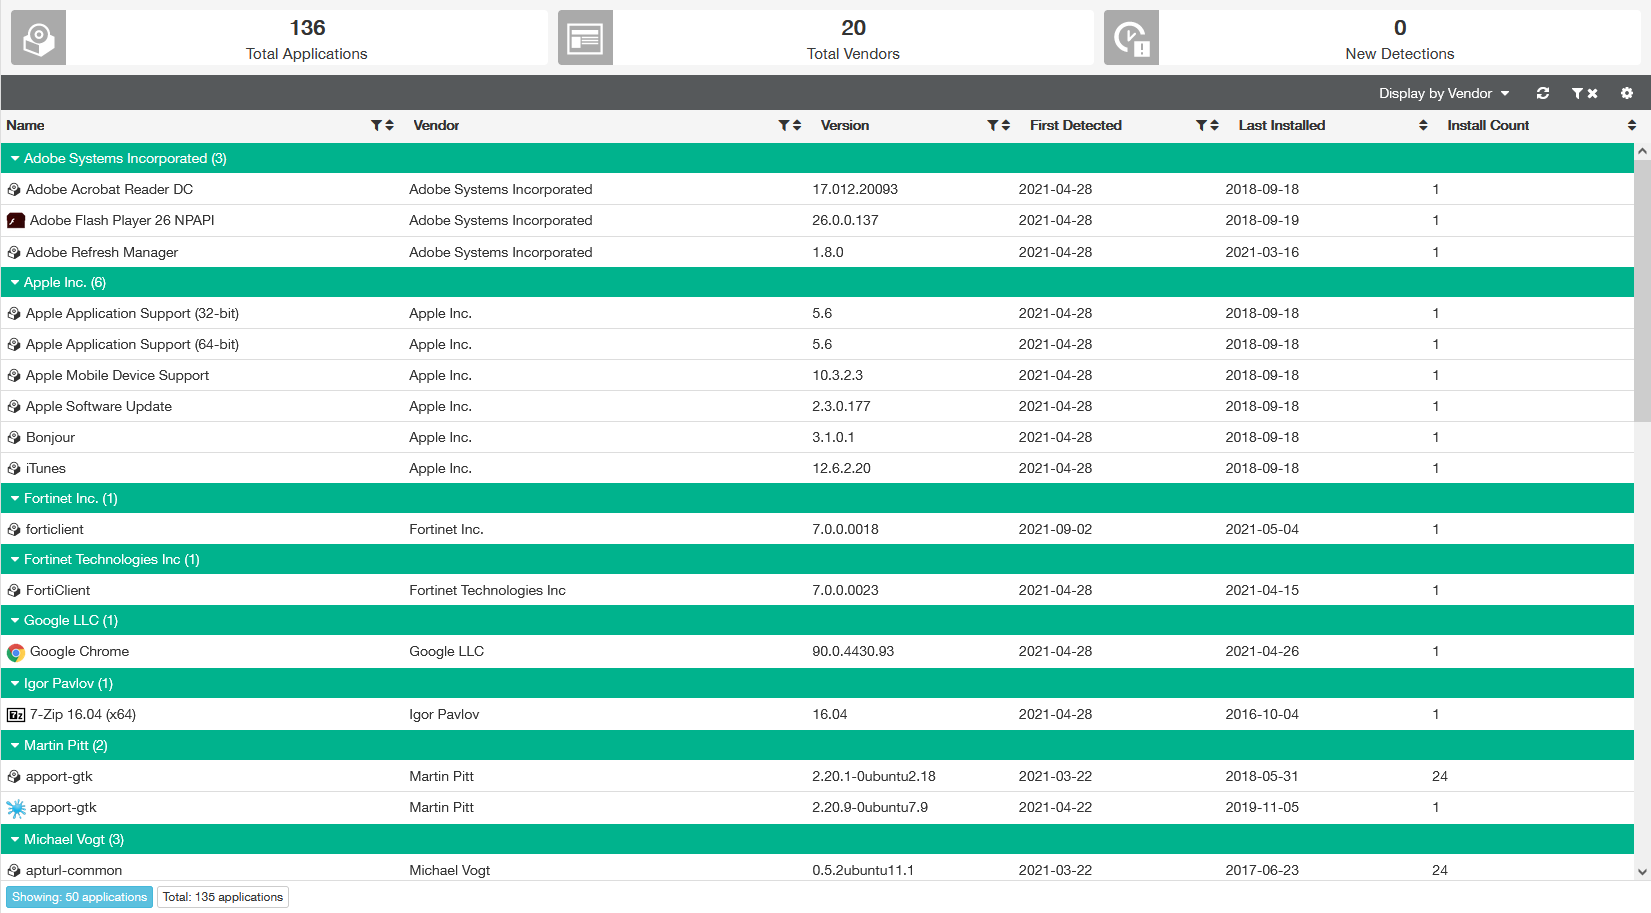Image resolution: width=1651 pixels, height=913 pixels.
Task: Open the Version column filter
Action: click(x=993, y=125)
